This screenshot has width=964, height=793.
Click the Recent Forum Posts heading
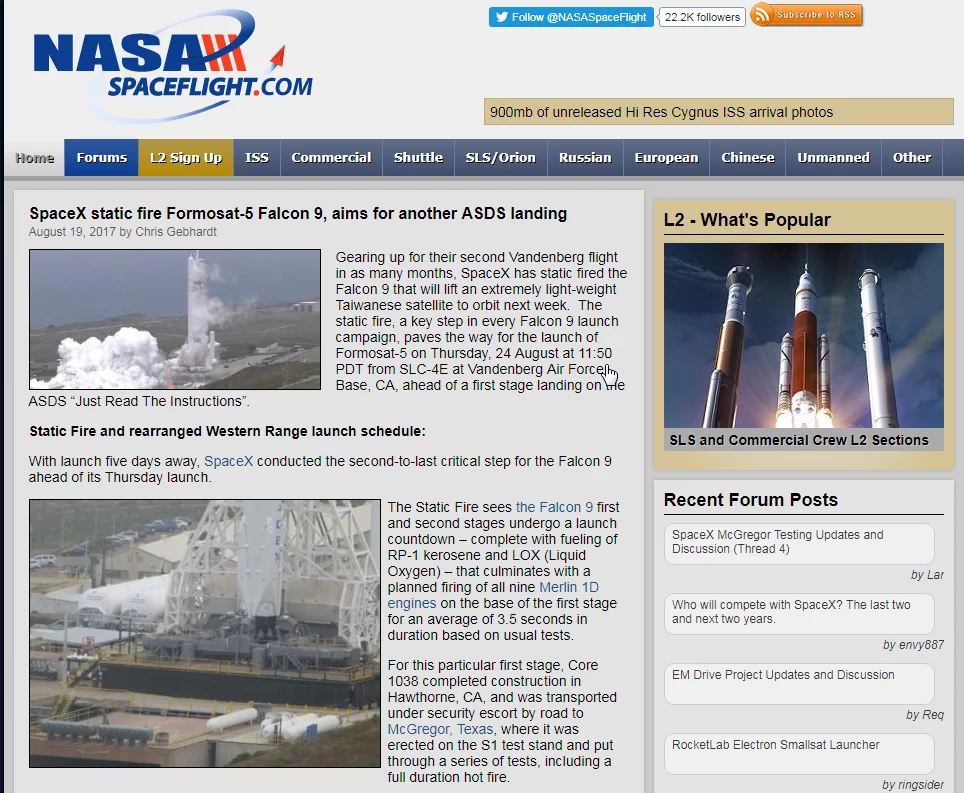coord(751,500)
